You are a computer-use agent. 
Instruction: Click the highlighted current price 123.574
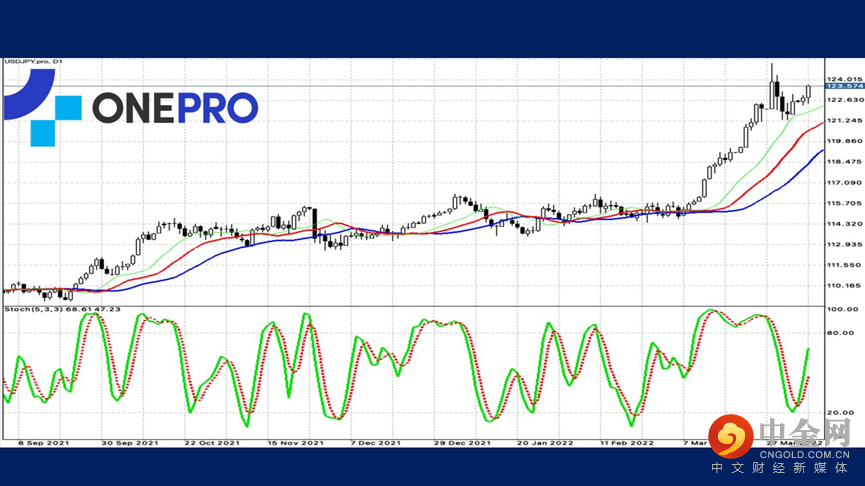tap(845, 88)
